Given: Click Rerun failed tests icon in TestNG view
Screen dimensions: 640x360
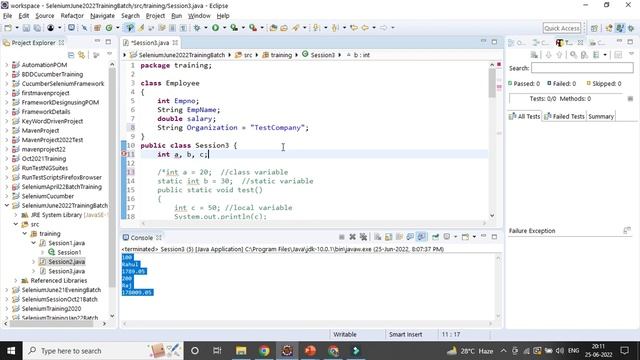Looking at the screenshot, I should pyautogui.click(x=584, y=55).
